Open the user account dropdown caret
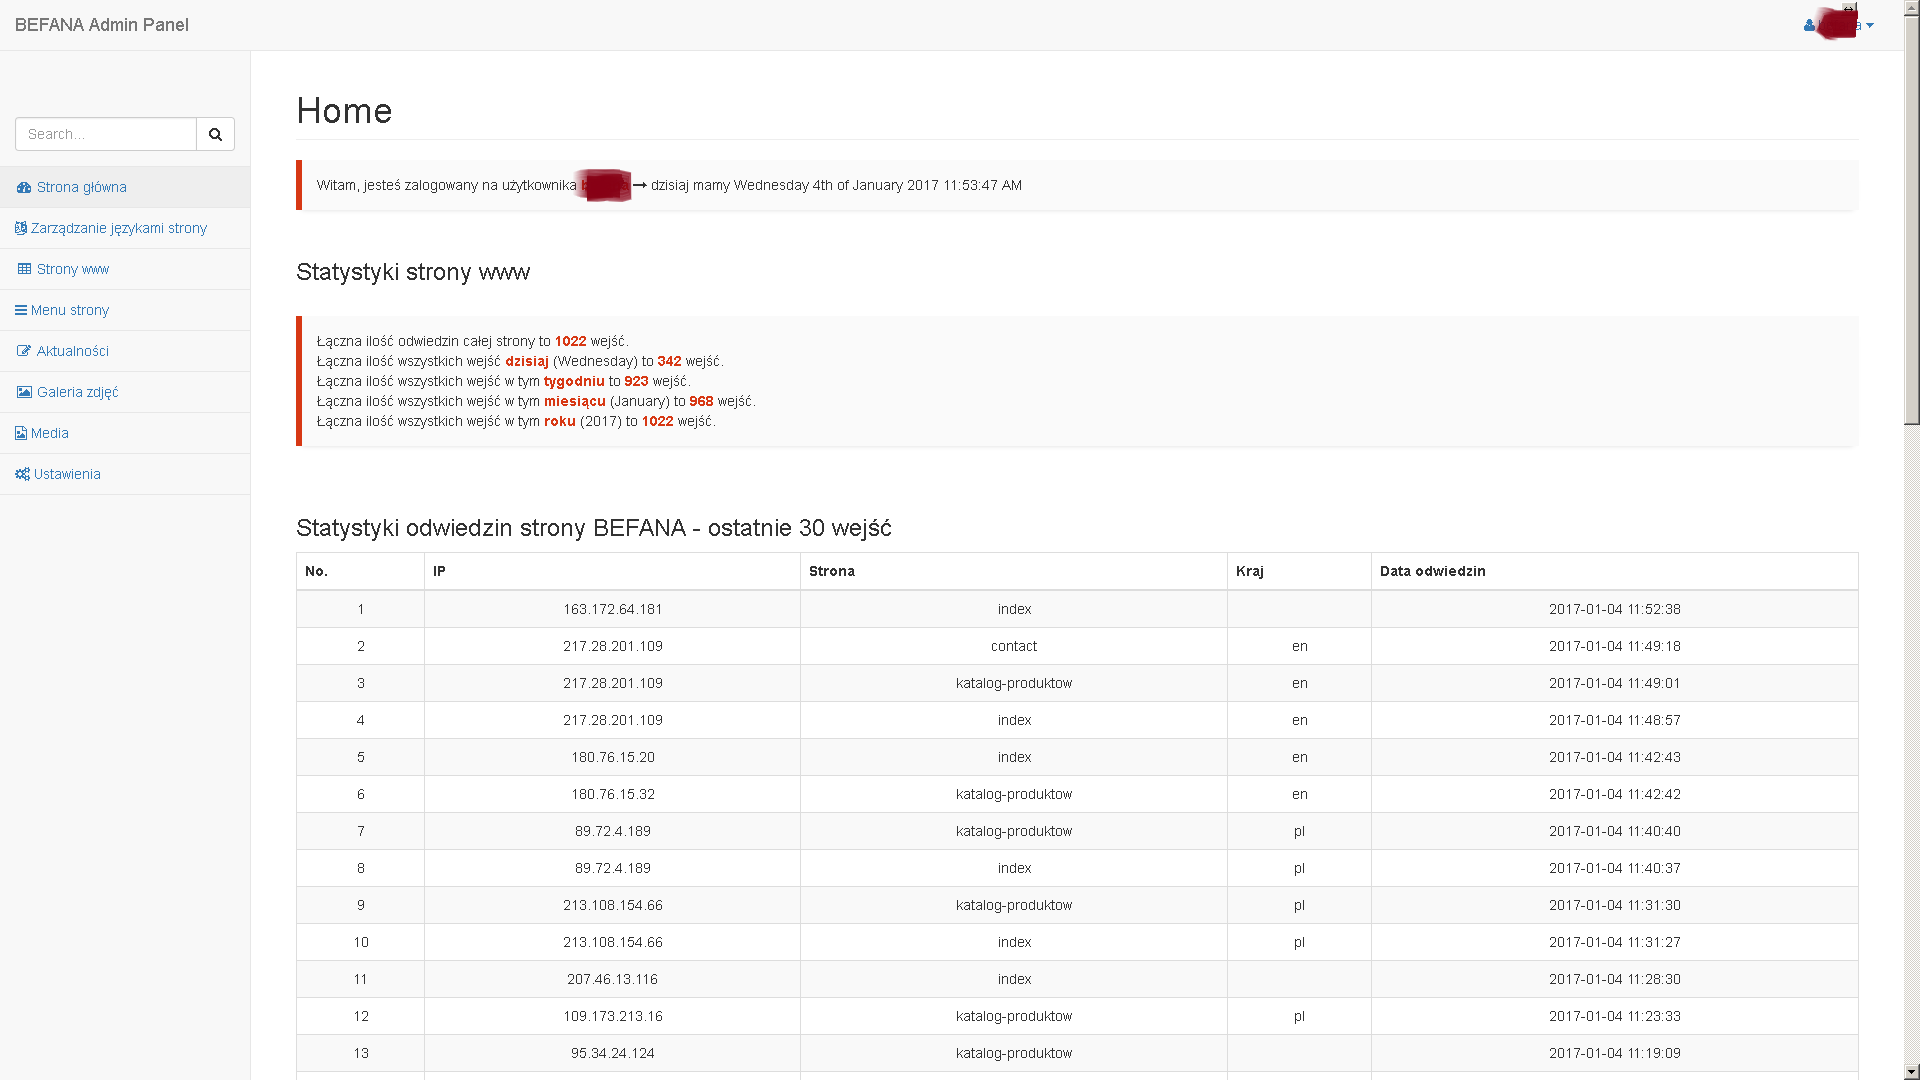1920x1080 pixels. pyautogui.click(x=1870, y=26)
